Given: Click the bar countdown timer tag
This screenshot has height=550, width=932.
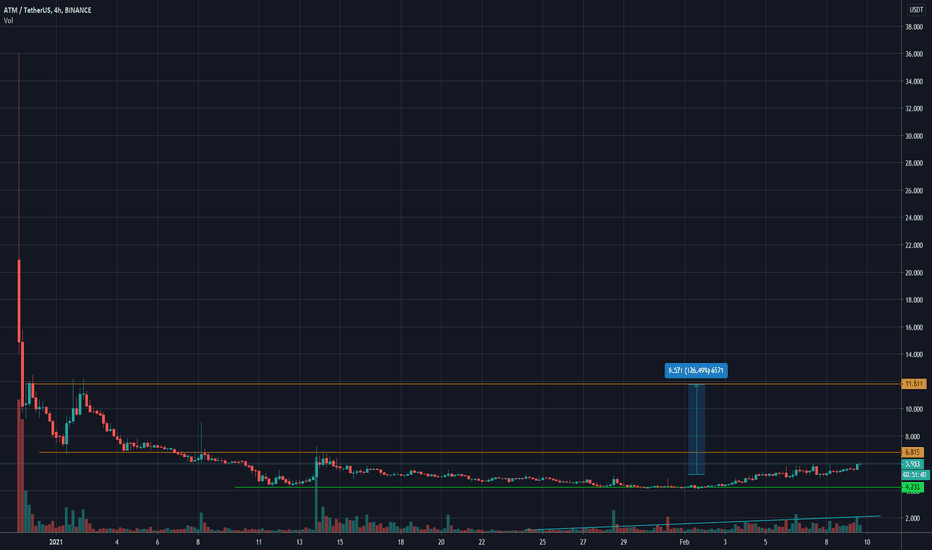Looking at the screenshot, I should tap(915, 474).
